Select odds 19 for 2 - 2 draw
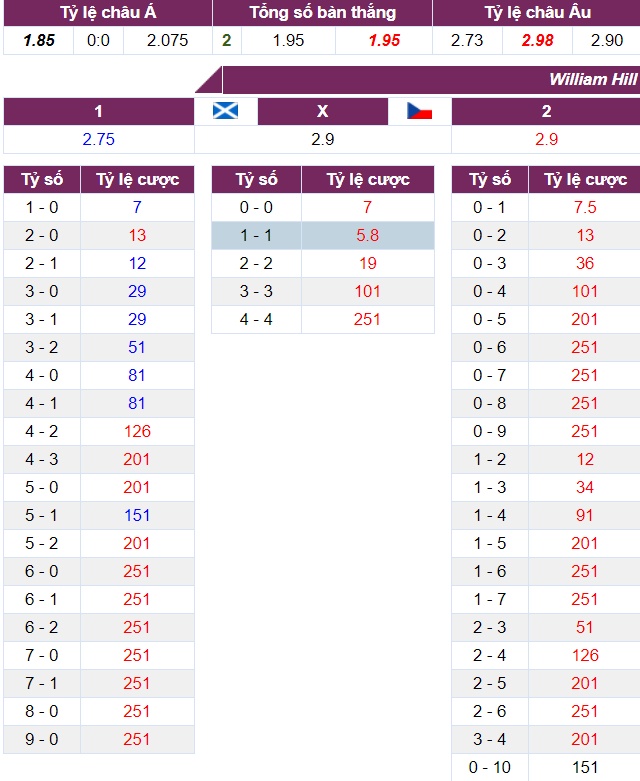 pos(367,264)
